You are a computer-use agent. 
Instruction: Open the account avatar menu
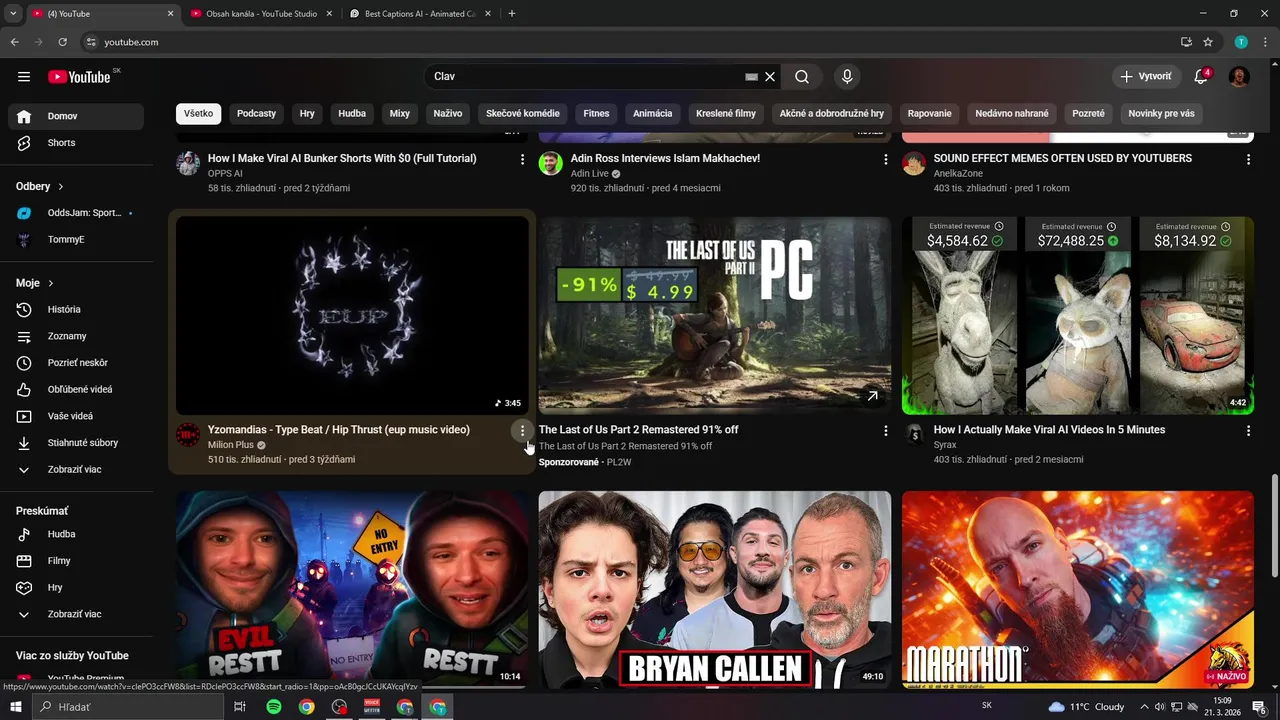[x=1239, y=77]
